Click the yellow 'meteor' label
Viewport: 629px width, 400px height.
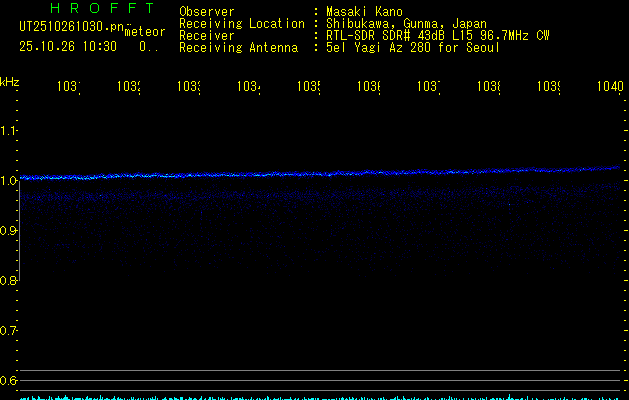145,32
